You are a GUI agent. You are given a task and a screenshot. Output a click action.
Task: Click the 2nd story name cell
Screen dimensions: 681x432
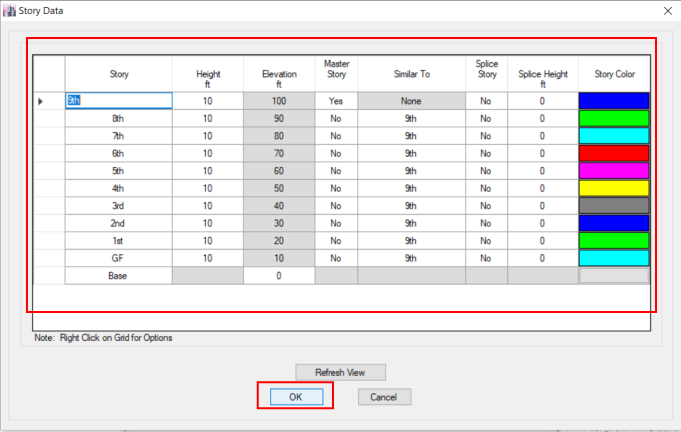click(x=118, y=222)
